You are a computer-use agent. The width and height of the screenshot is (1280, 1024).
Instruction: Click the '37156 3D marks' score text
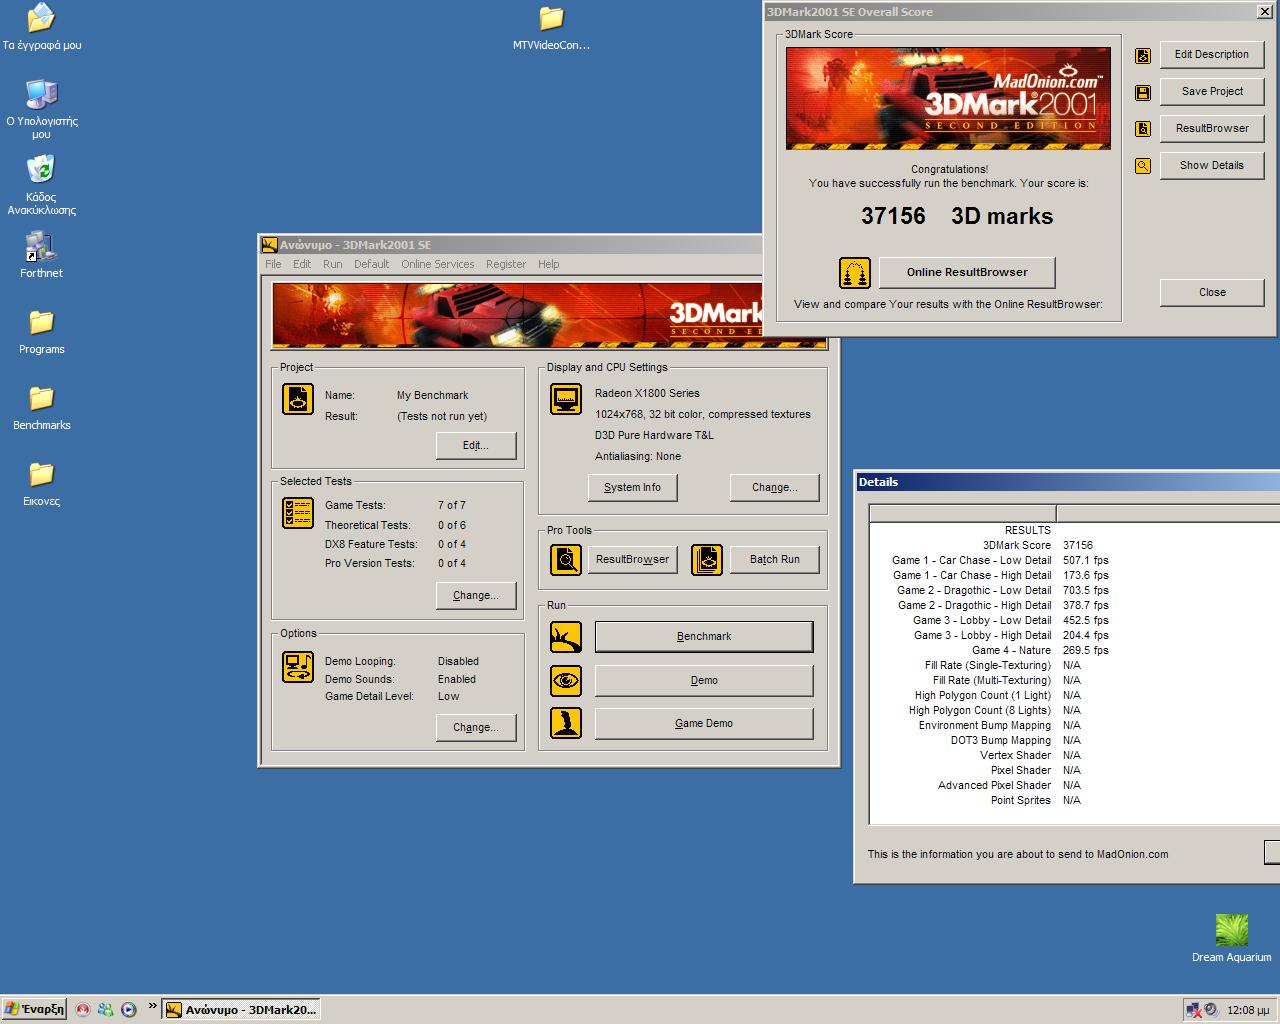point(957,216)
